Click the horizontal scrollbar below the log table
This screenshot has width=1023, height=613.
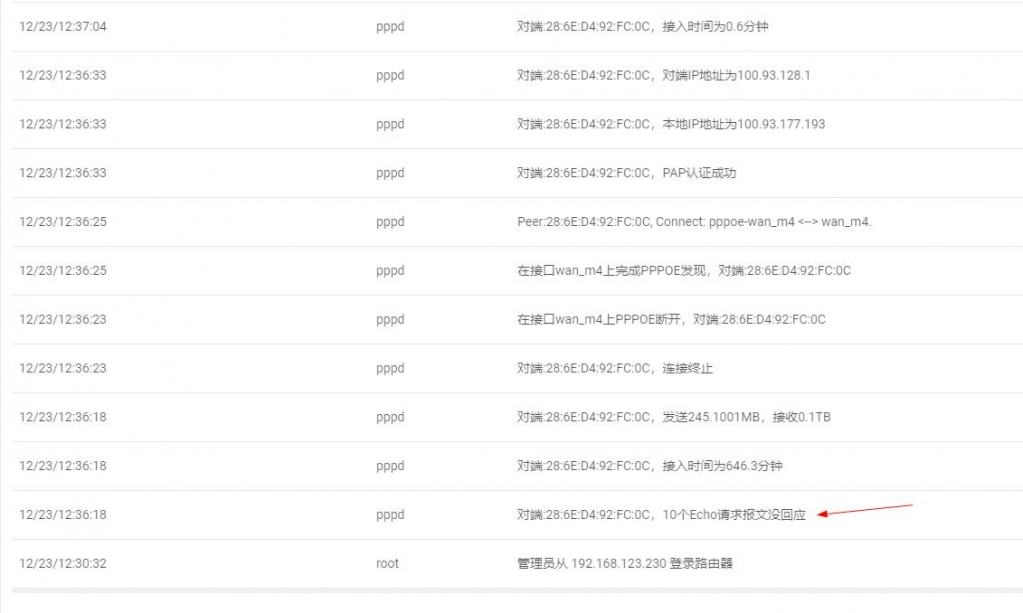coord(512,590)
